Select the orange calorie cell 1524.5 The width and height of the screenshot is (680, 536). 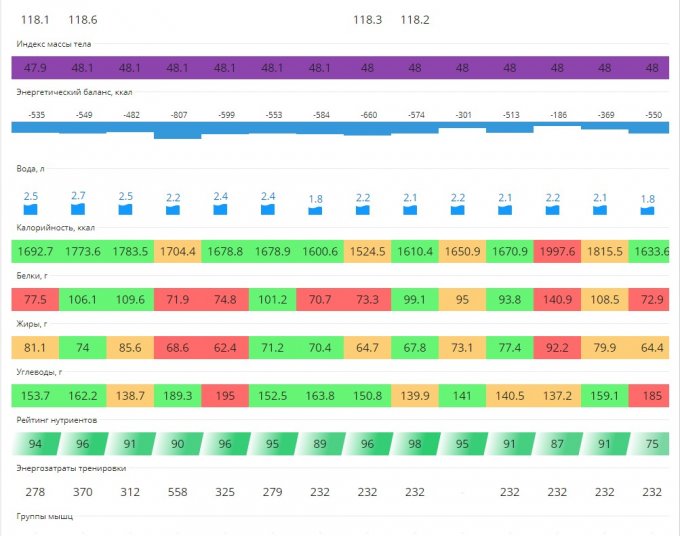tap(367, 251)
